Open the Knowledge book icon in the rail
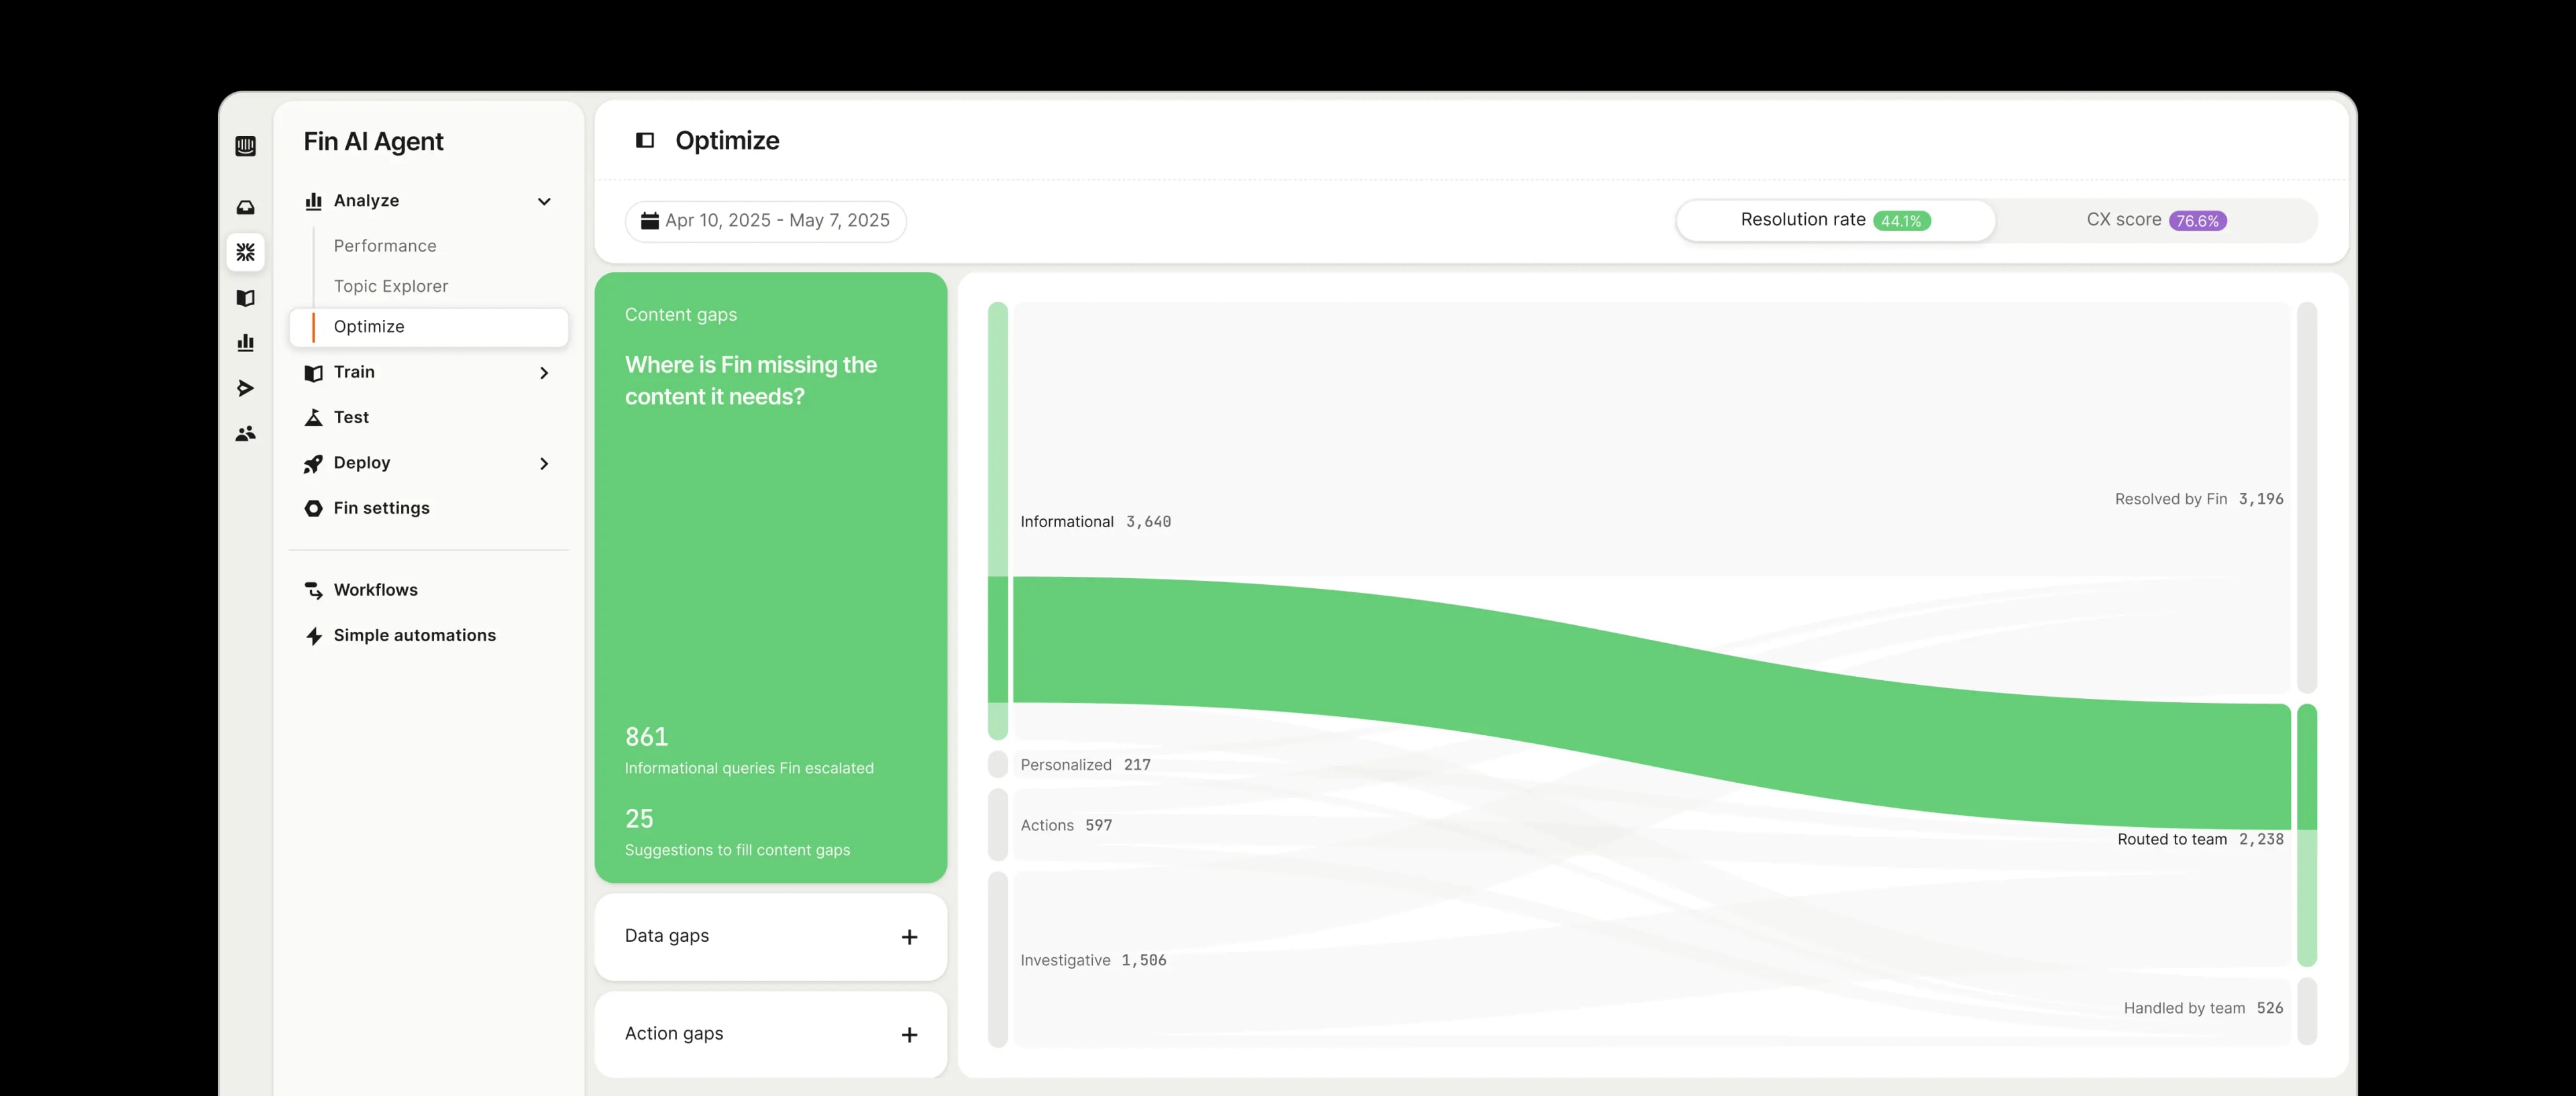The width and height of the screenshot is (2576, 1096). tap(245, 298)
